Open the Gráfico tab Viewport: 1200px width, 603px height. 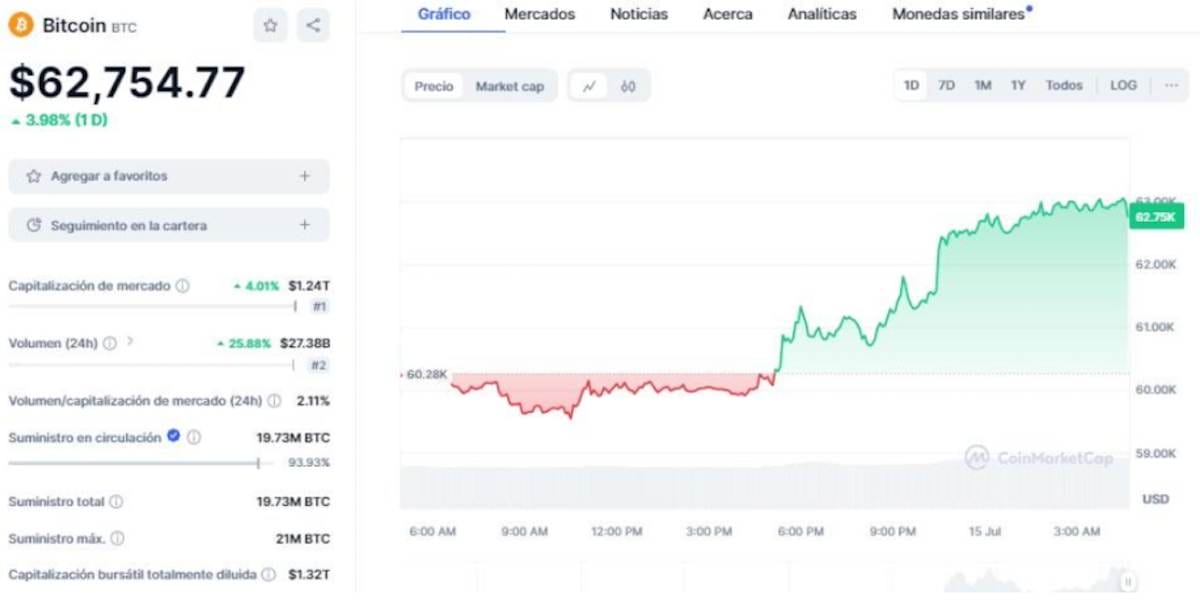(x=444, y=14)
